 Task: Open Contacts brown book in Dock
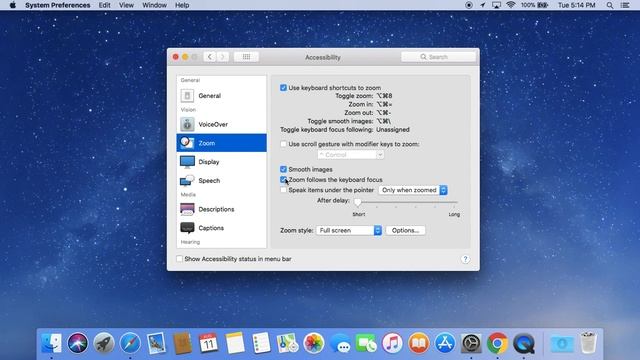click(182, 343)
